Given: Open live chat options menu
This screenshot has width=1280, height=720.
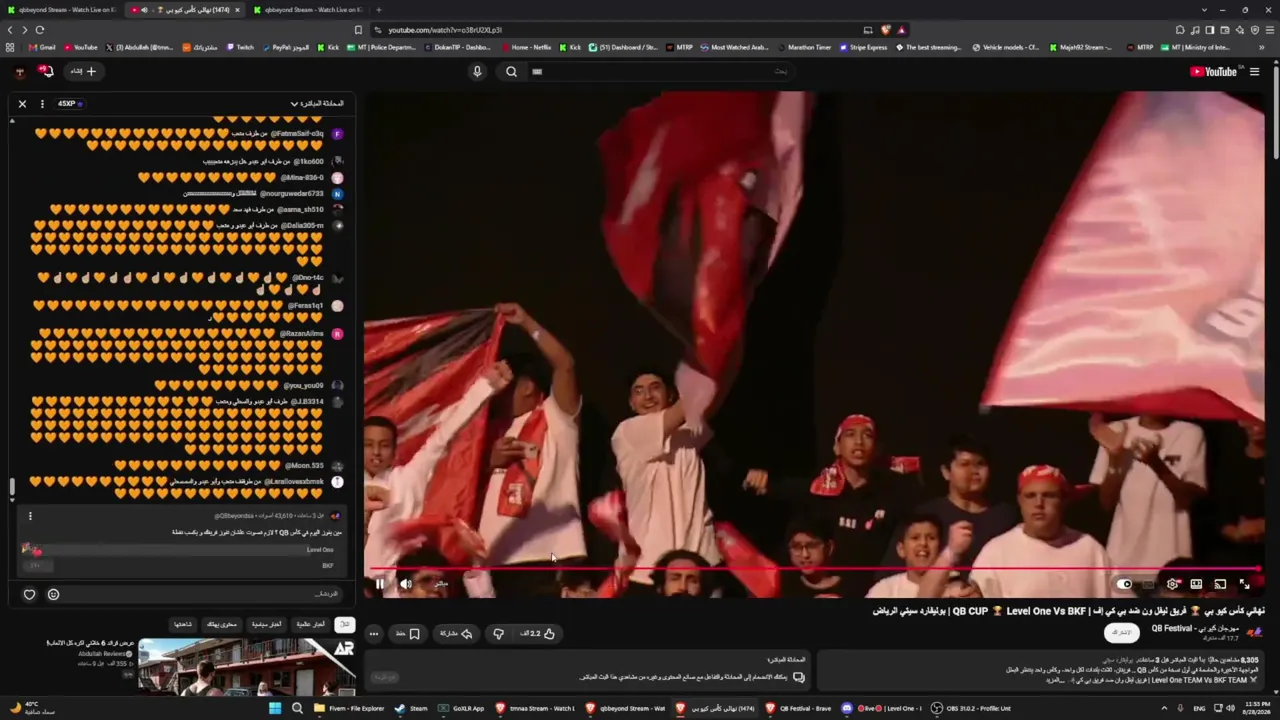Looking at the screenshot, I should tap(42, 103).
